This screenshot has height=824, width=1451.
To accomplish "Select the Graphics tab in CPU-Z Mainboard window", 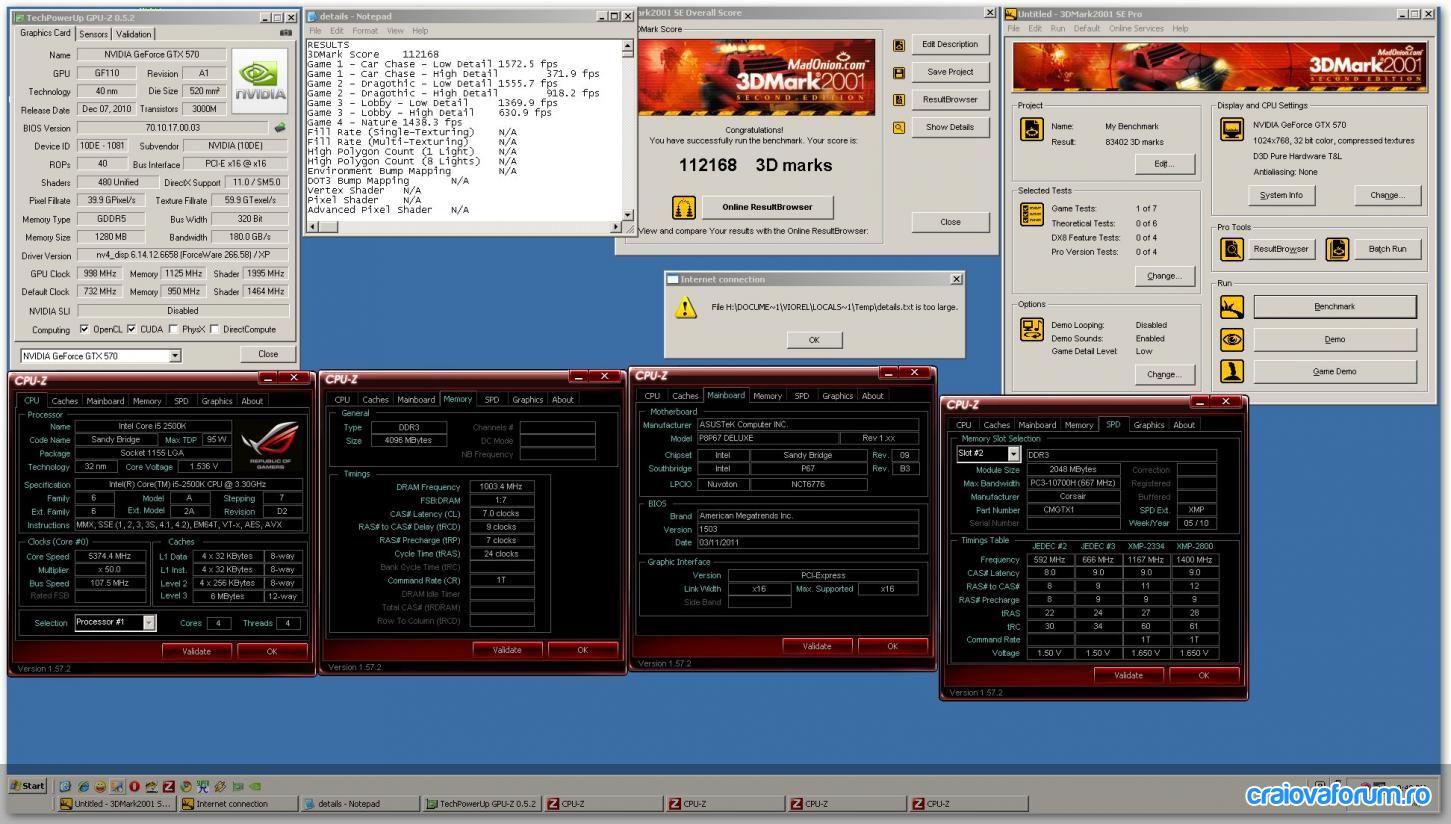I will [x=837, y=395].
